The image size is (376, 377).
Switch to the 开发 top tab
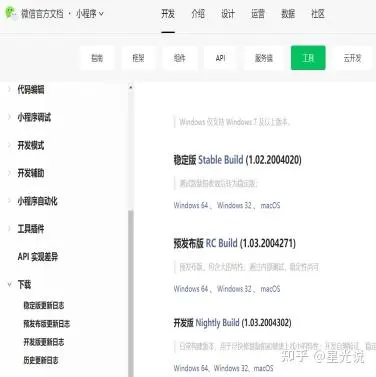point(168,14)
